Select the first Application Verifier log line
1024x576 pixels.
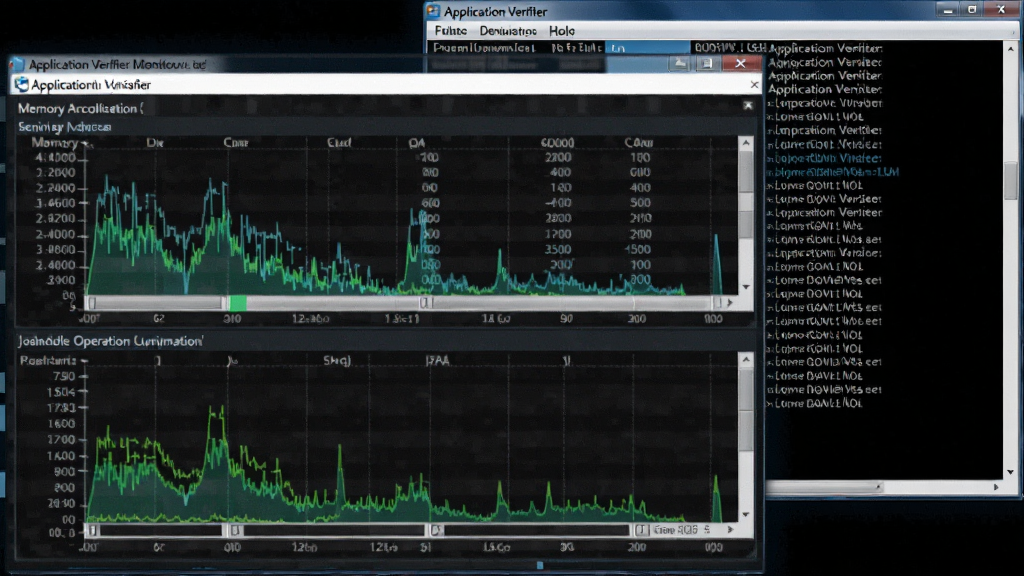click(825, 48)
